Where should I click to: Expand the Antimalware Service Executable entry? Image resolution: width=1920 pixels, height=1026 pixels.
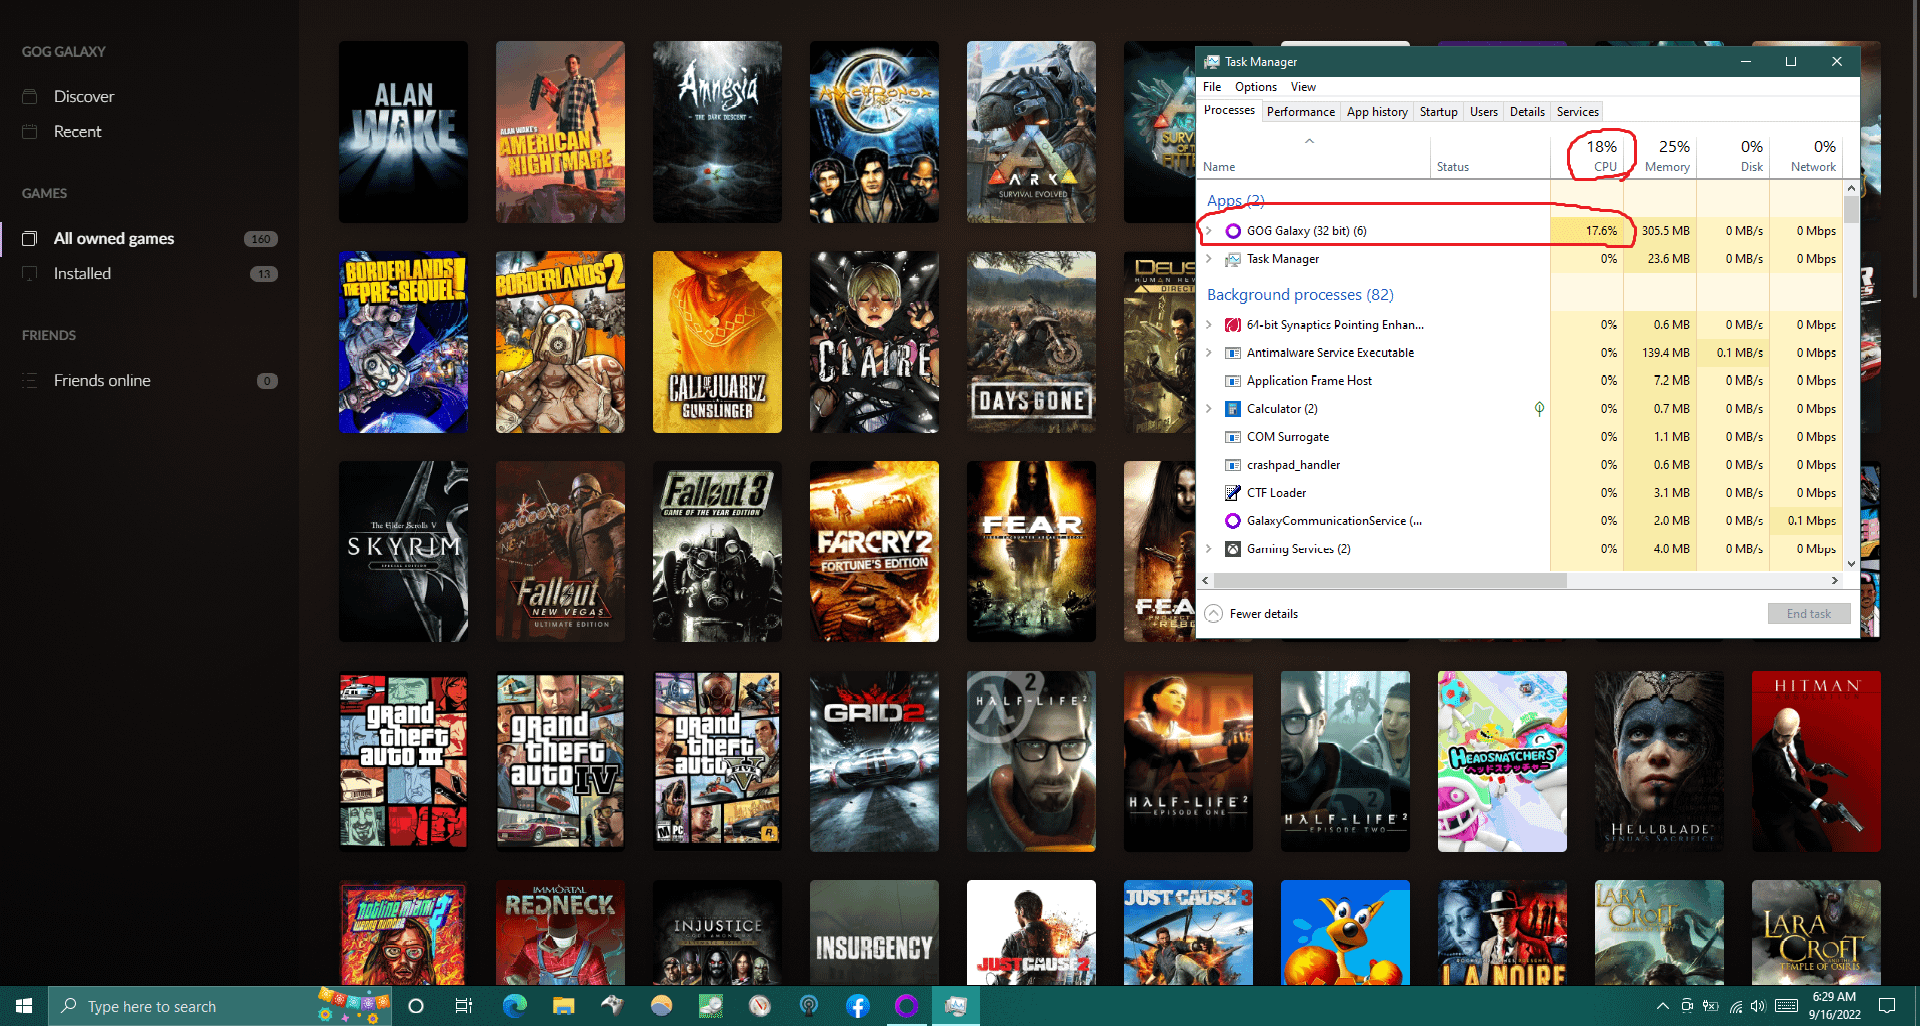pyautogui.click(x=1209, y=353)
